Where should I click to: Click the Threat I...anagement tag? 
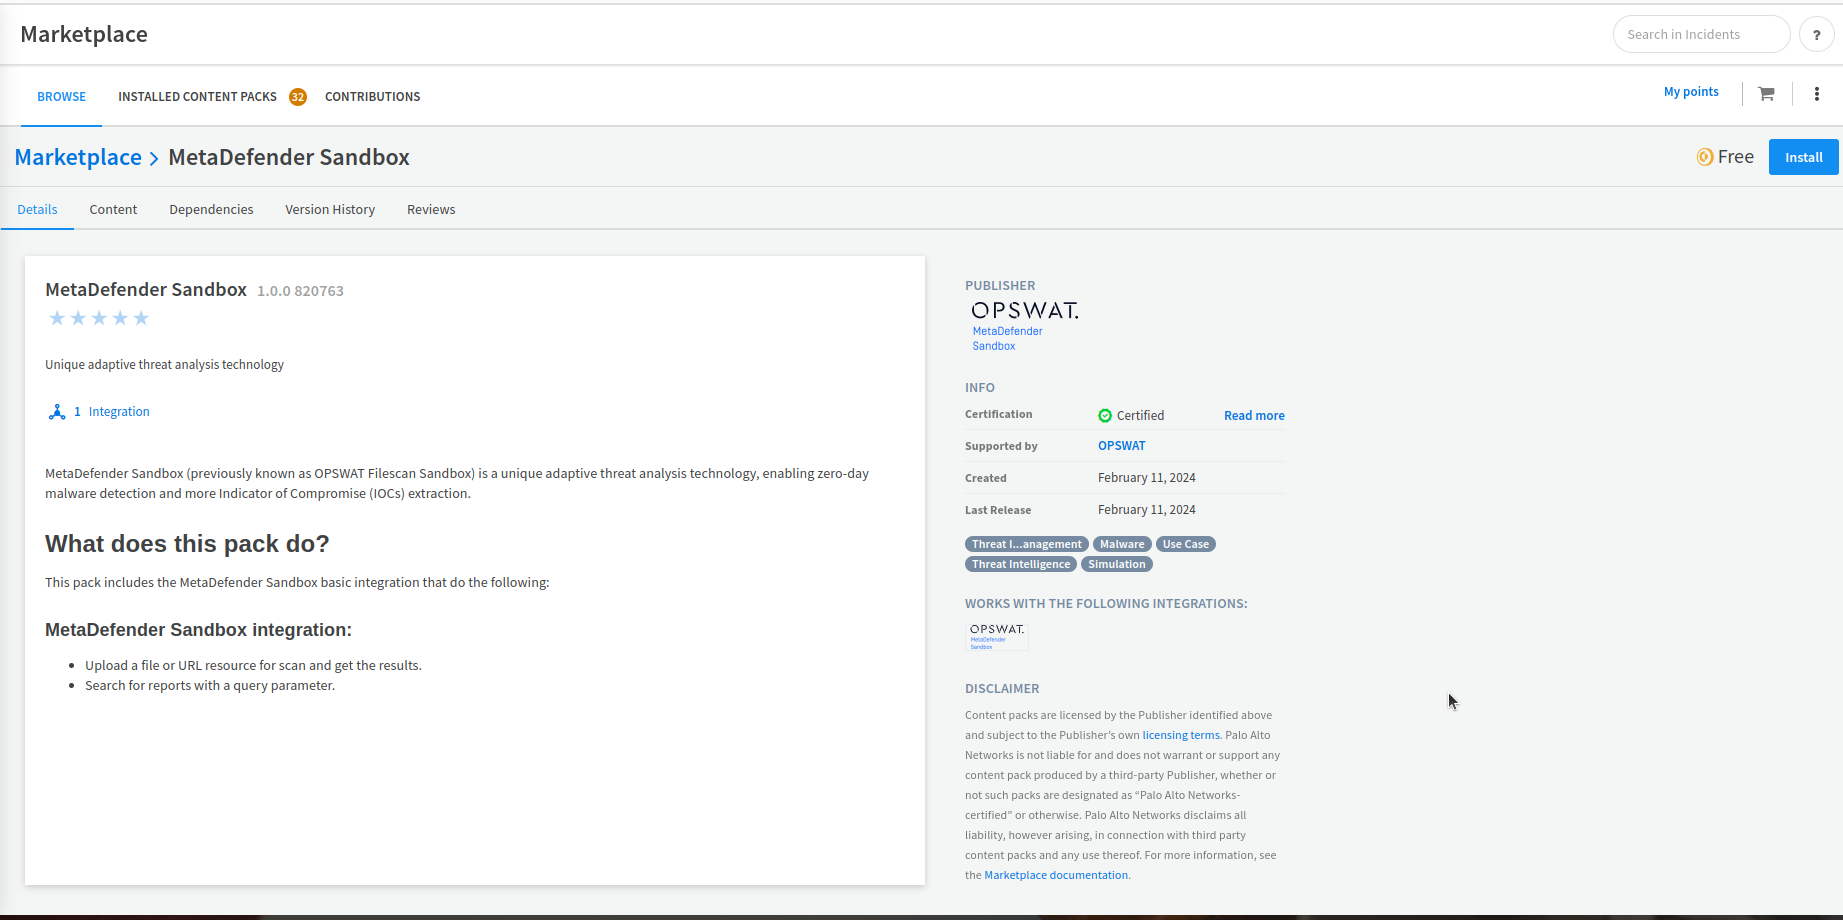point(1027,544)
